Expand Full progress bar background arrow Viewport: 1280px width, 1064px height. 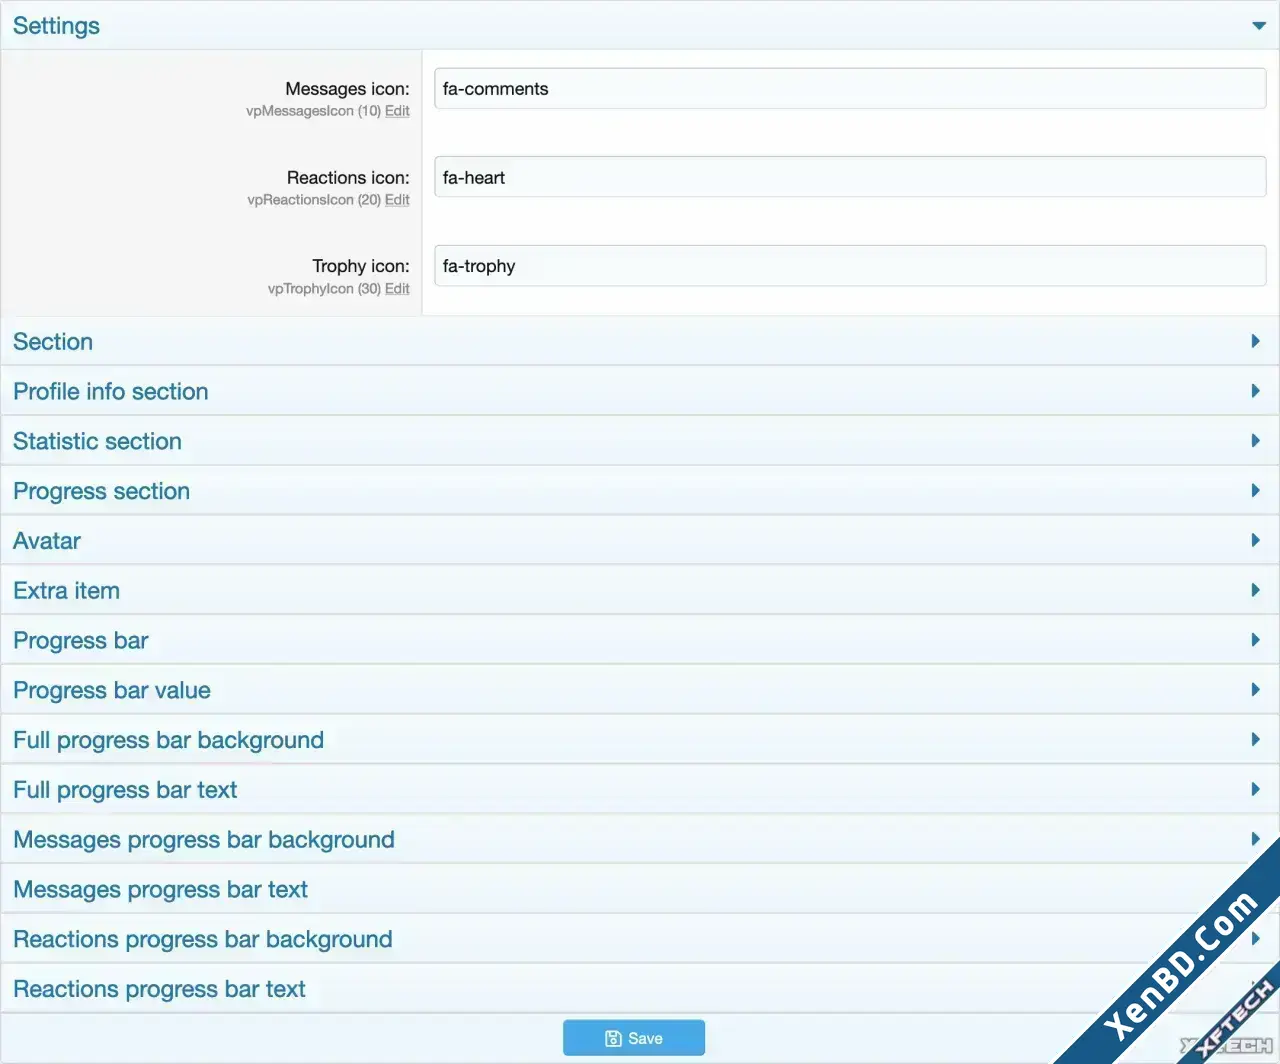[x=1256, y=740]
